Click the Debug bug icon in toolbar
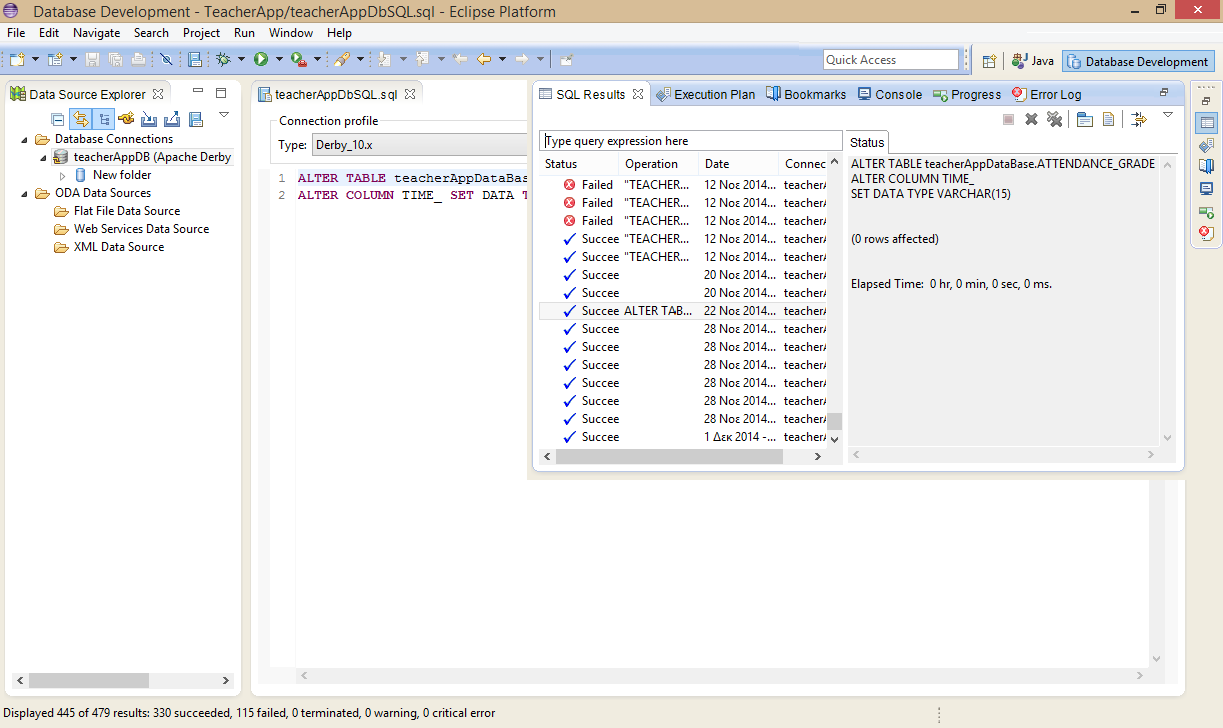1223x728 pixels. tap(223, 60)
